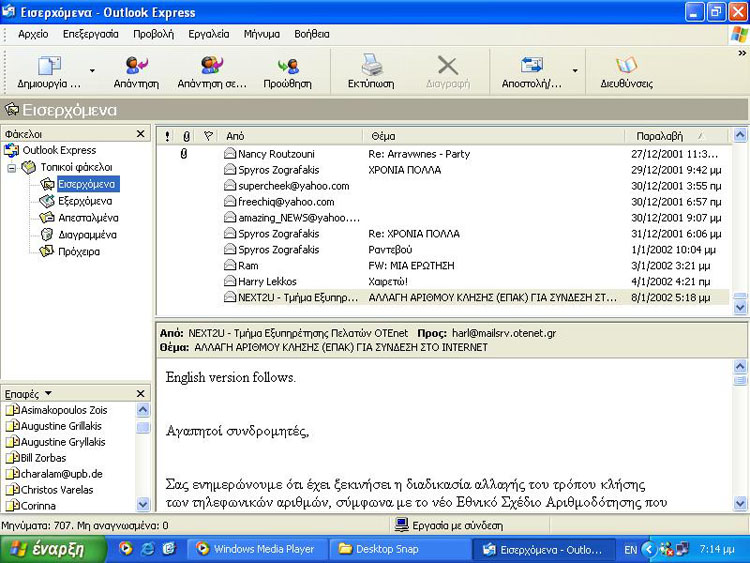
Task: Select the message from freechiq@yahoo.com
Action: 443,201
